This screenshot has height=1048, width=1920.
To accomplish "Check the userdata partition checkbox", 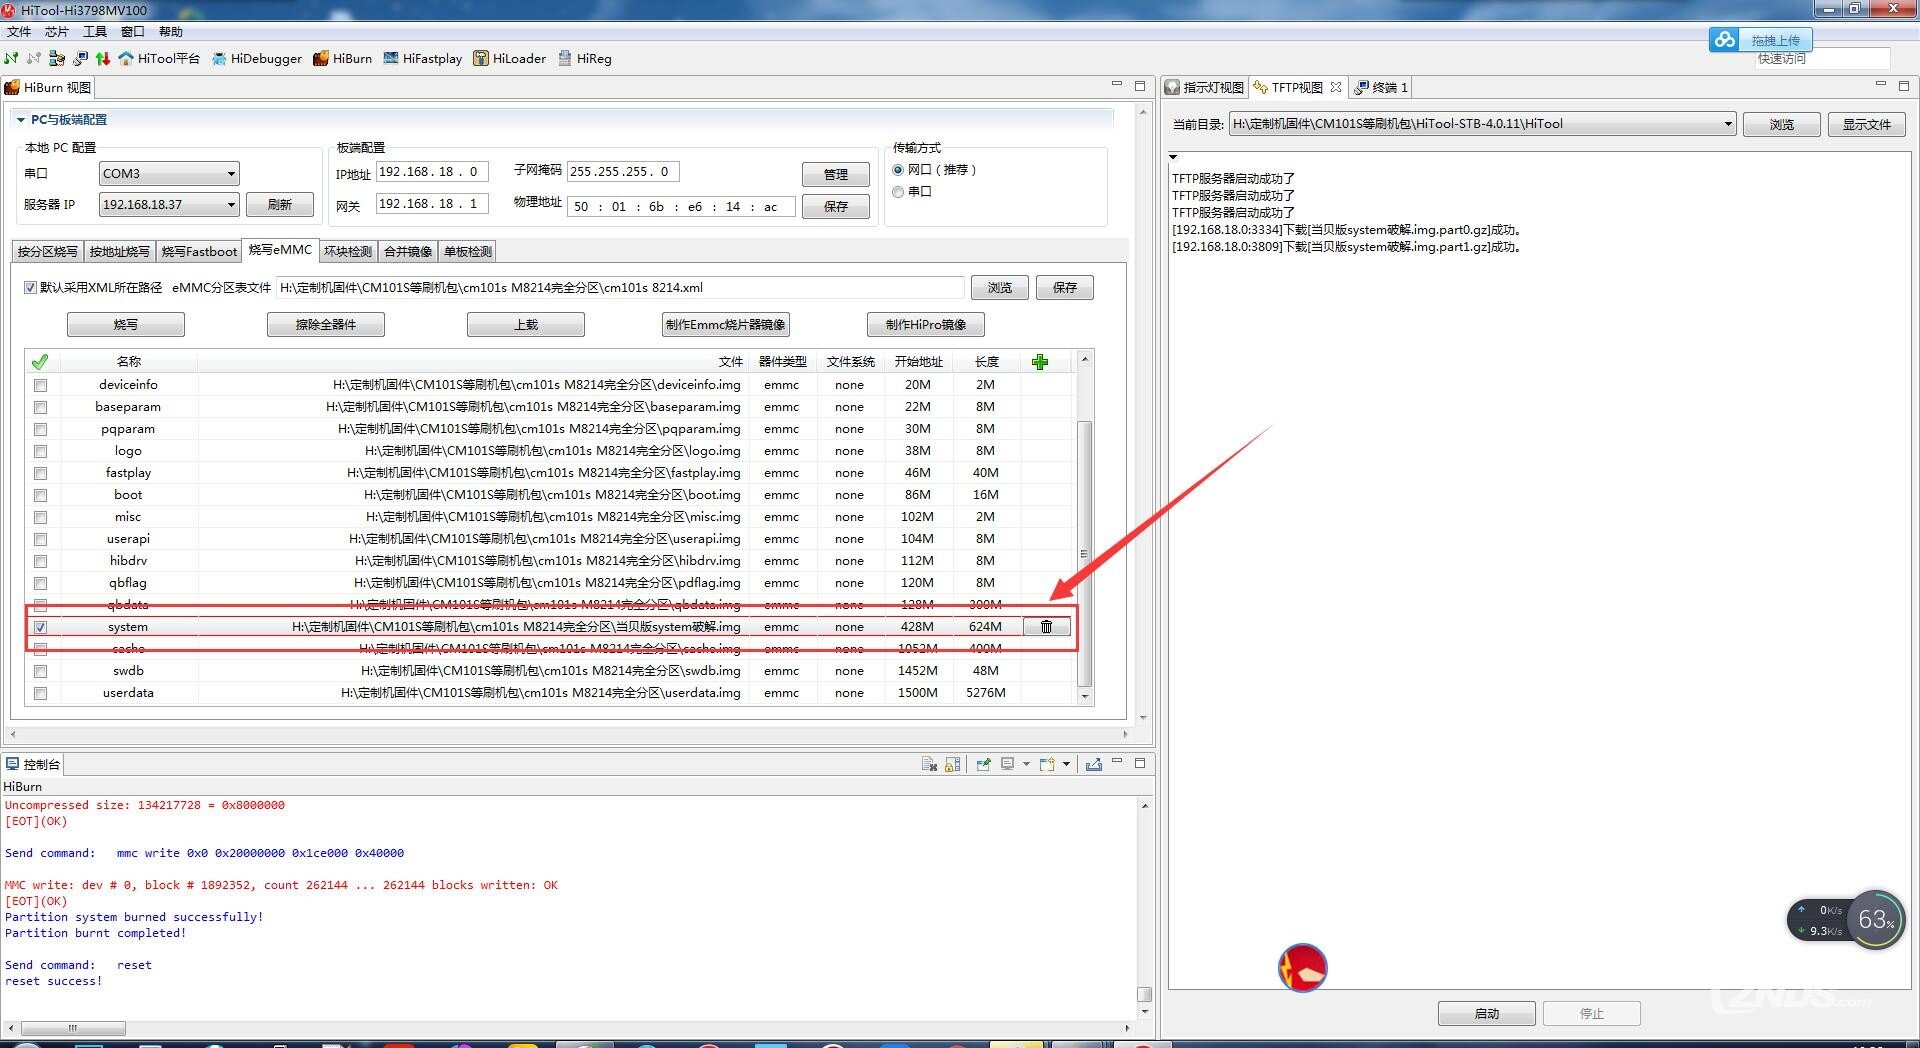I will (x=40, y=693).
